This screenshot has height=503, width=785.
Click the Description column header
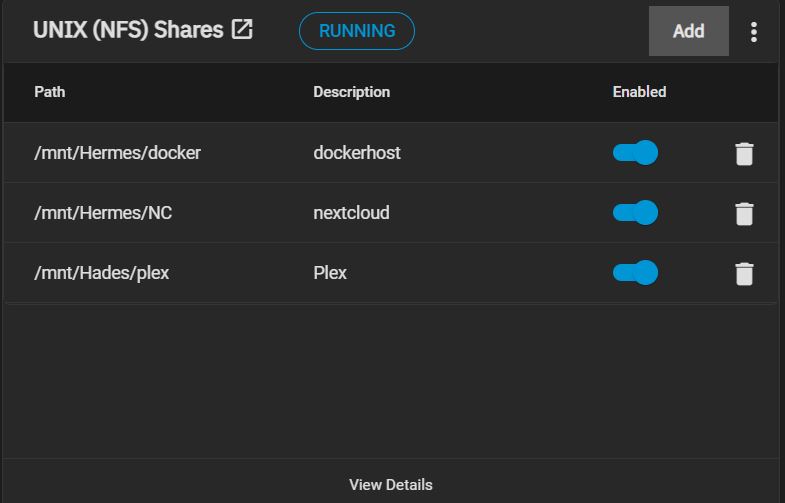351,92
